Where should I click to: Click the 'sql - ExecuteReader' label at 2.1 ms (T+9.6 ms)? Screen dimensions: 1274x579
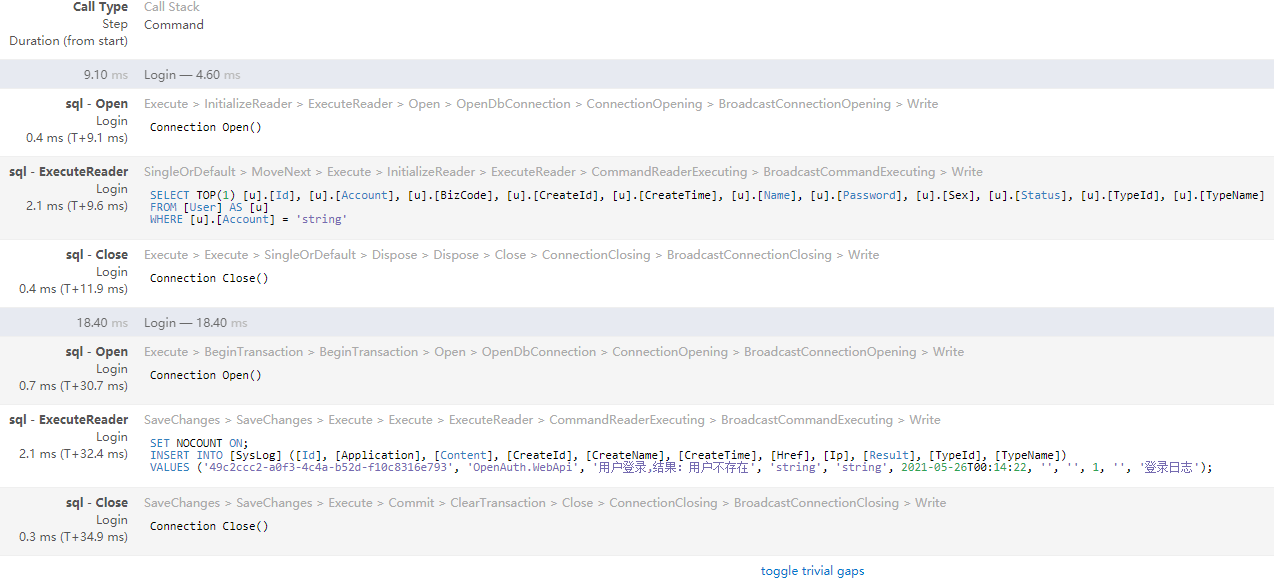coord(69,172)
